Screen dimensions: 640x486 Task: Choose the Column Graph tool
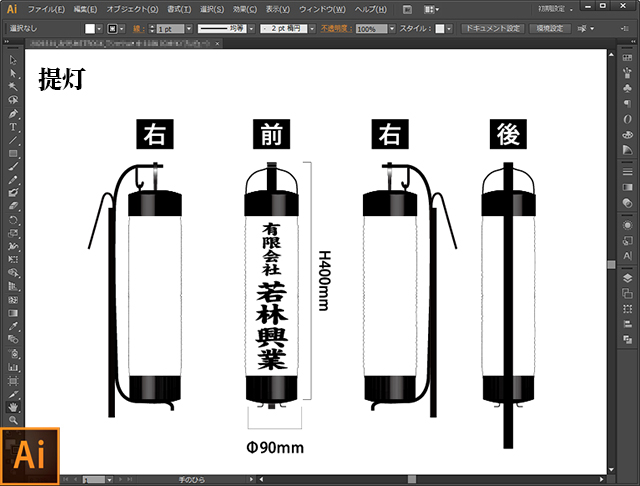click(x=13, y=367)
